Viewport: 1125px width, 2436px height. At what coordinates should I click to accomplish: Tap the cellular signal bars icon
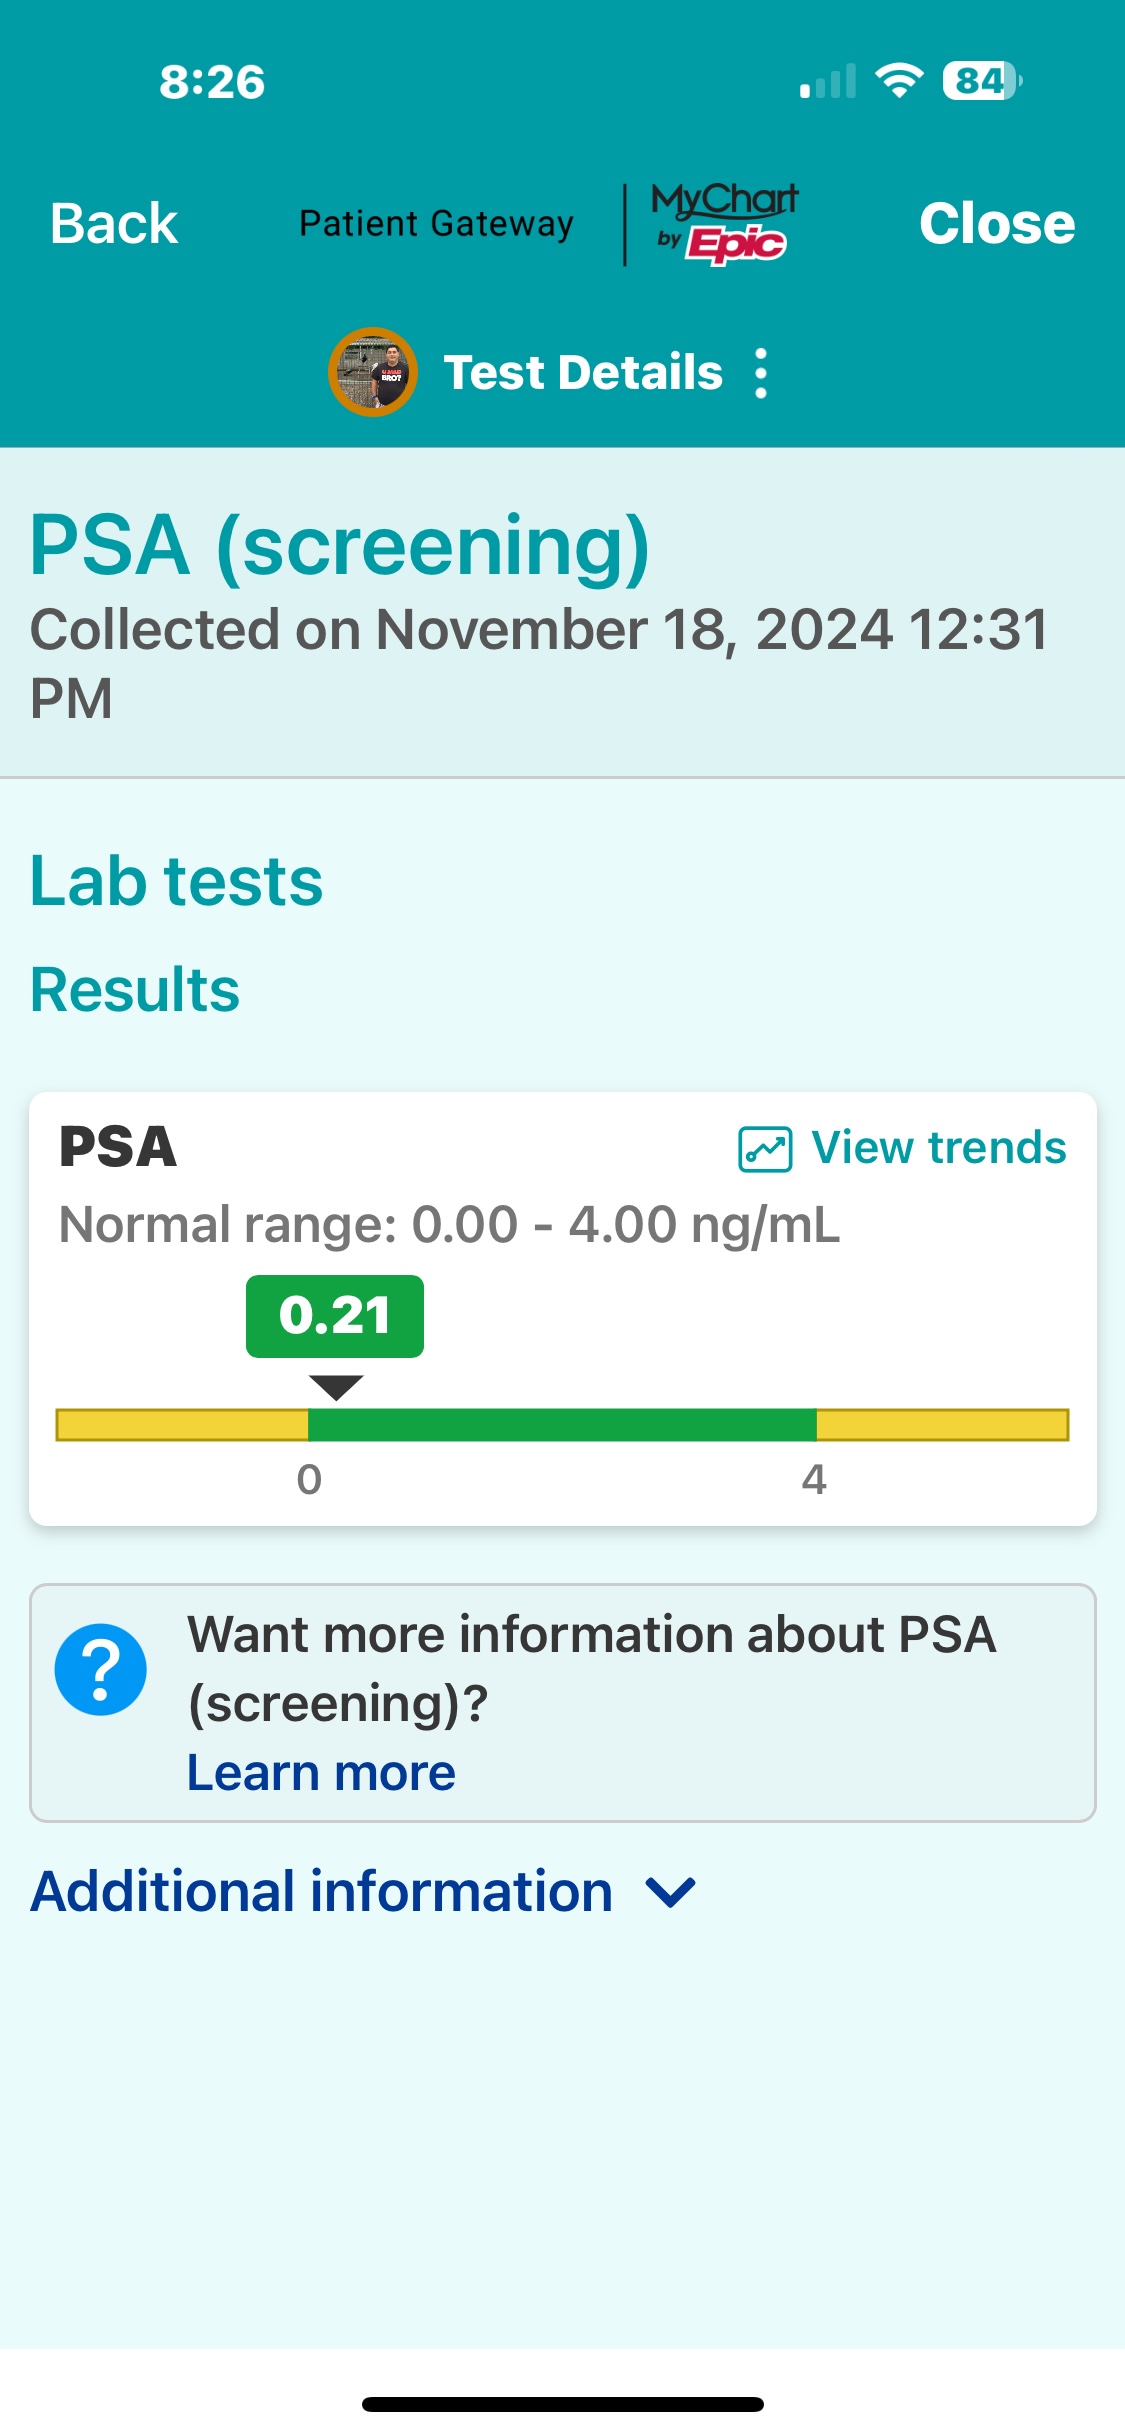pos(827,82)
